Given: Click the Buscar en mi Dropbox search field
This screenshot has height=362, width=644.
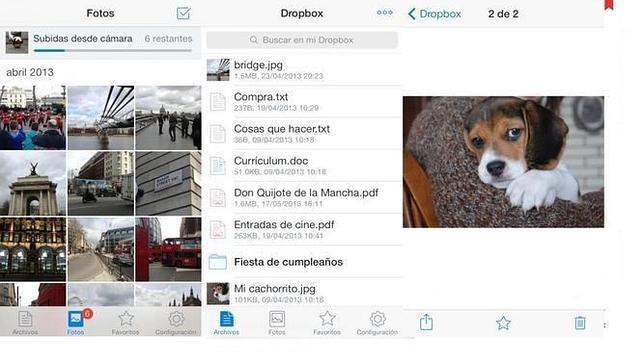Looking at the screenshot, I should 302,40.
